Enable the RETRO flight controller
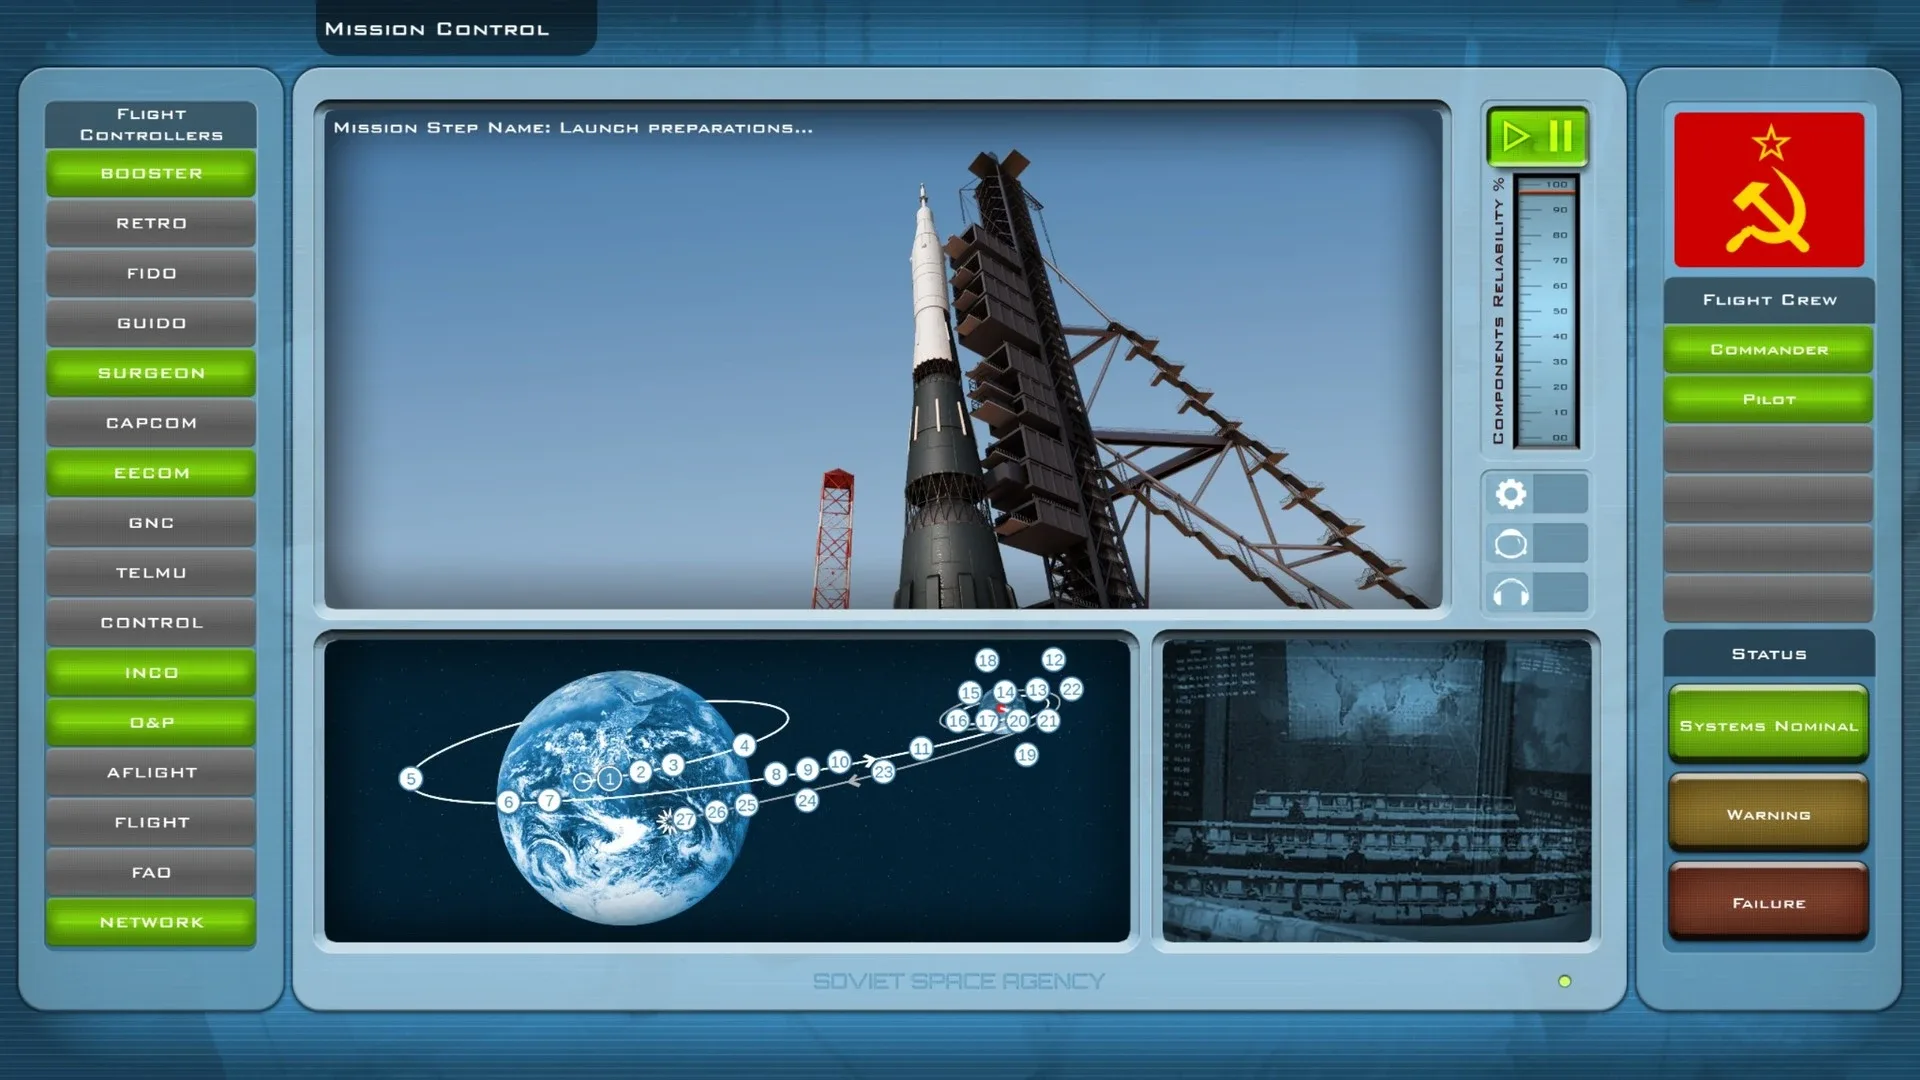1920x1080 pixels. [151, 224]
